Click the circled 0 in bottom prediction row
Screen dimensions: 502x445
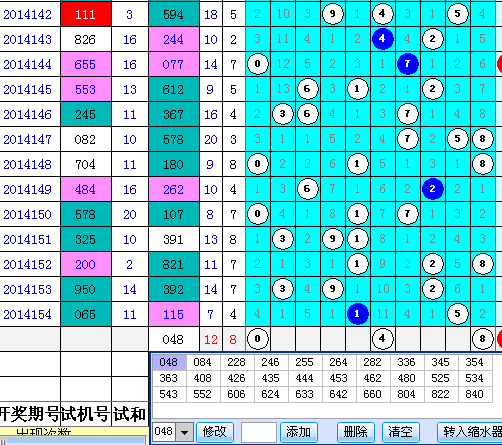pyautogui.click(x=258, y=339)
